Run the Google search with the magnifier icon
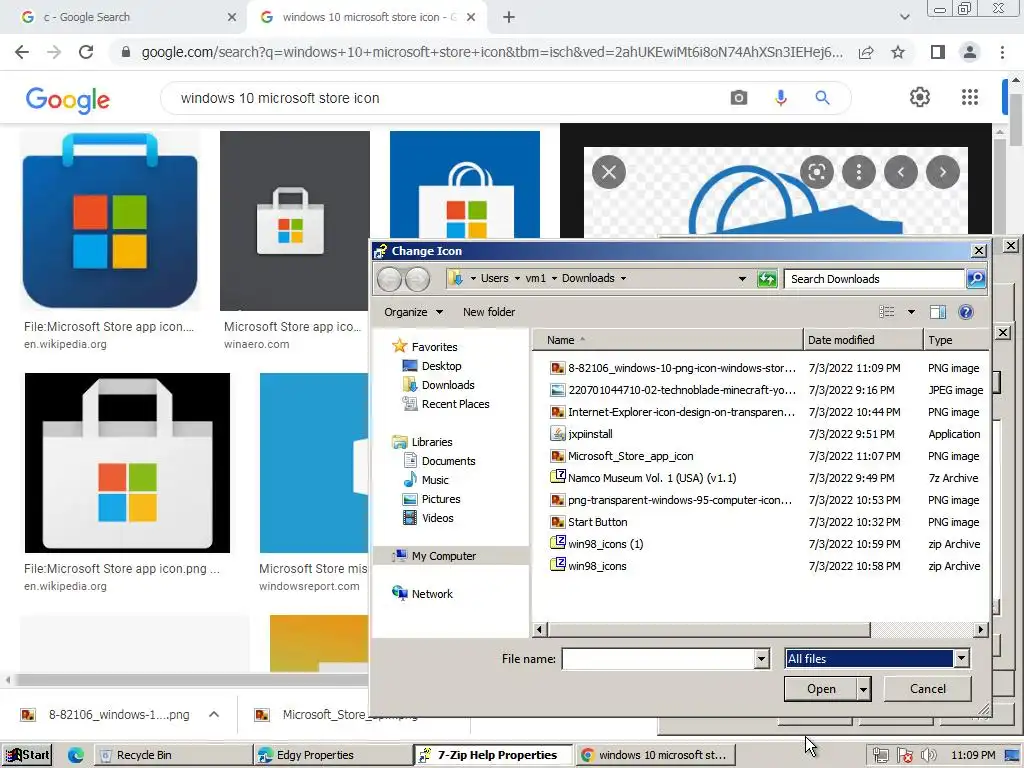 (x=822, y=98)
